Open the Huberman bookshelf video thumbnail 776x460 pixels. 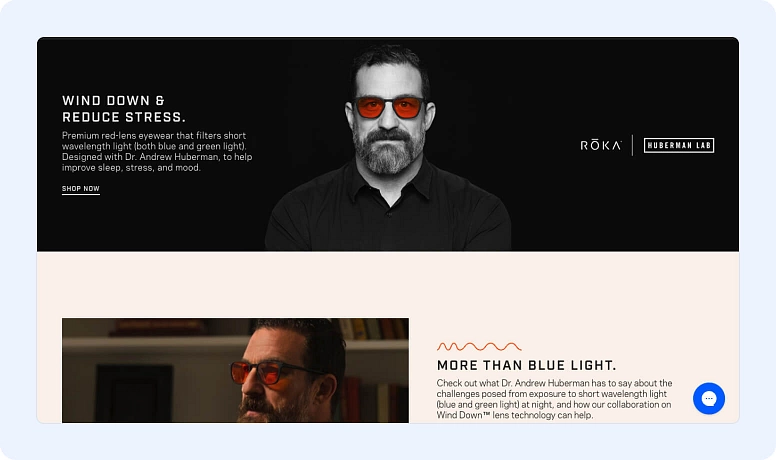click(235, 370)
